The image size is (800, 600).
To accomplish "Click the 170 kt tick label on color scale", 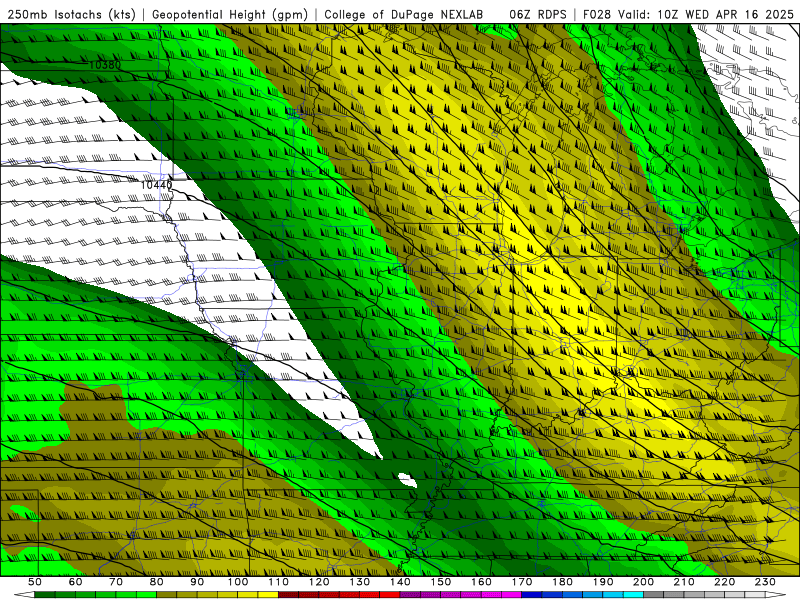I will click(522, 582).
